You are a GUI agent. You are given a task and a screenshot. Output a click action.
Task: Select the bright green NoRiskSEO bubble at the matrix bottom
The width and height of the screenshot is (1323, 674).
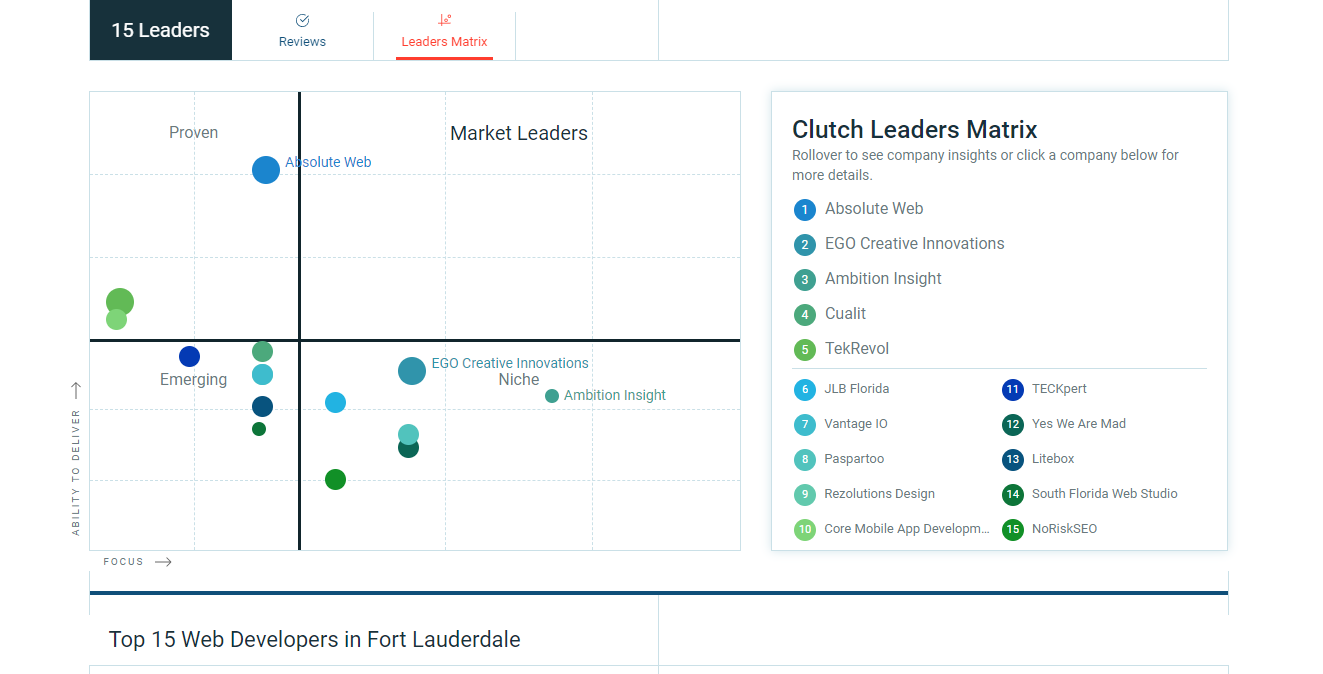[x=335, y=480]
